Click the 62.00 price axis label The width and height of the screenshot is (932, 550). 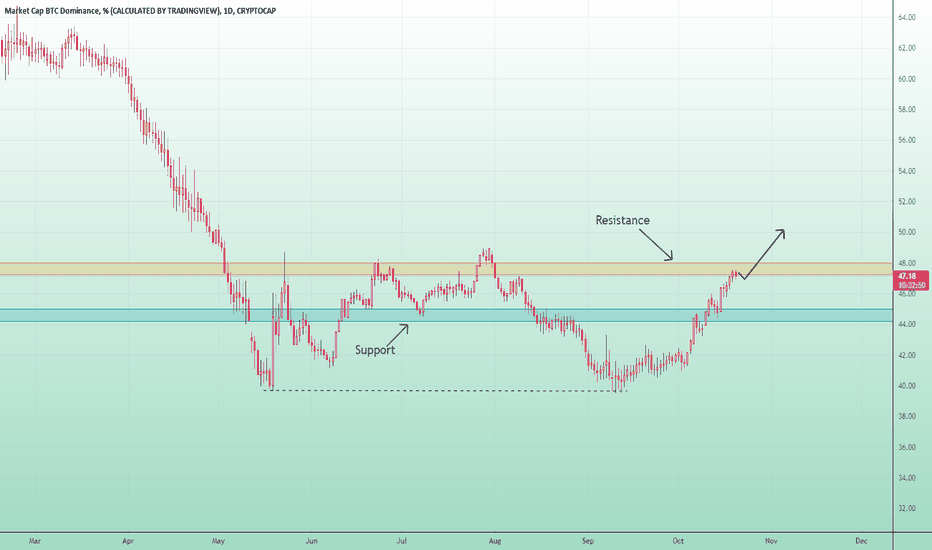906,48
